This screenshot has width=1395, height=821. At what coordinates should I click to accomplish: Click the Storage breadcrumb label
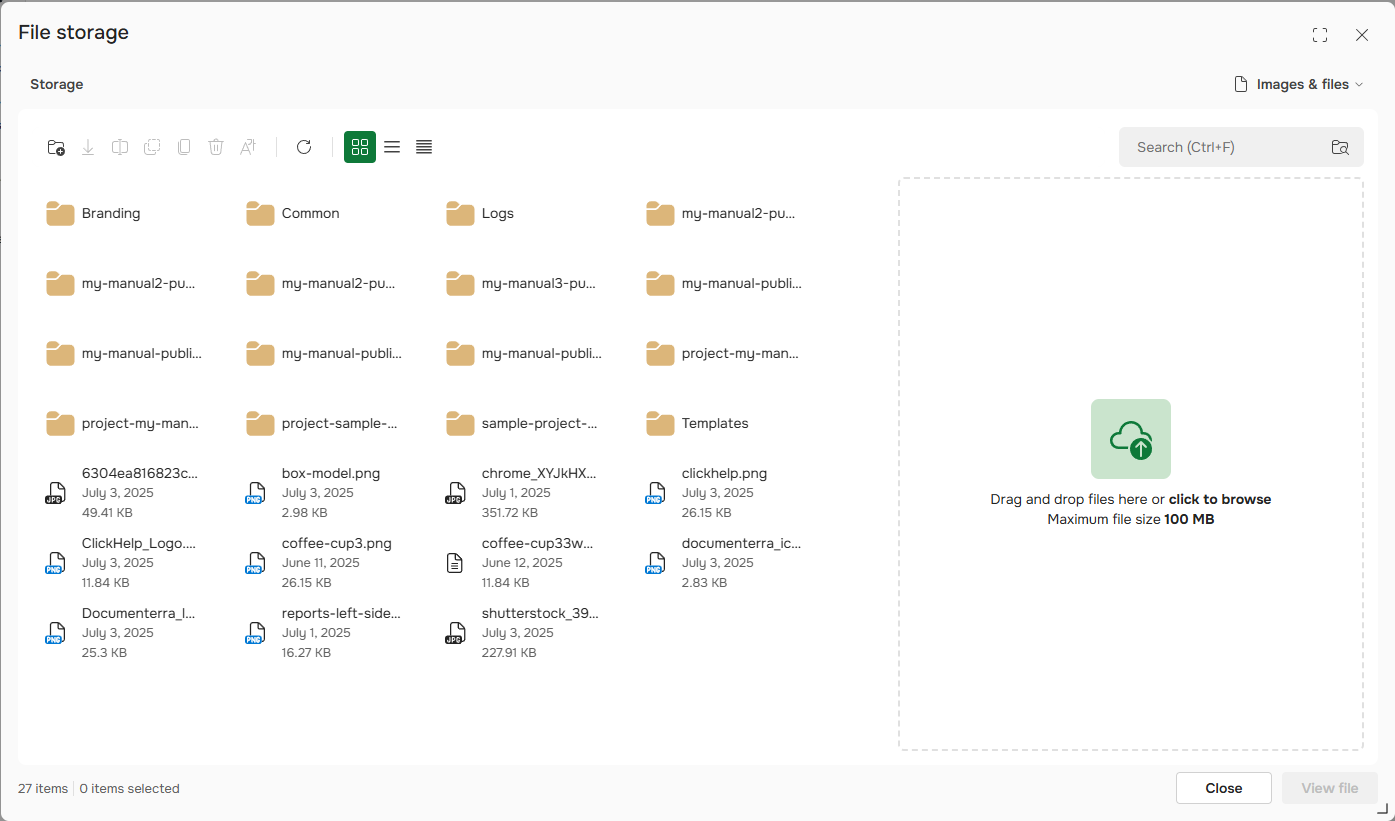tap(56, 84)
